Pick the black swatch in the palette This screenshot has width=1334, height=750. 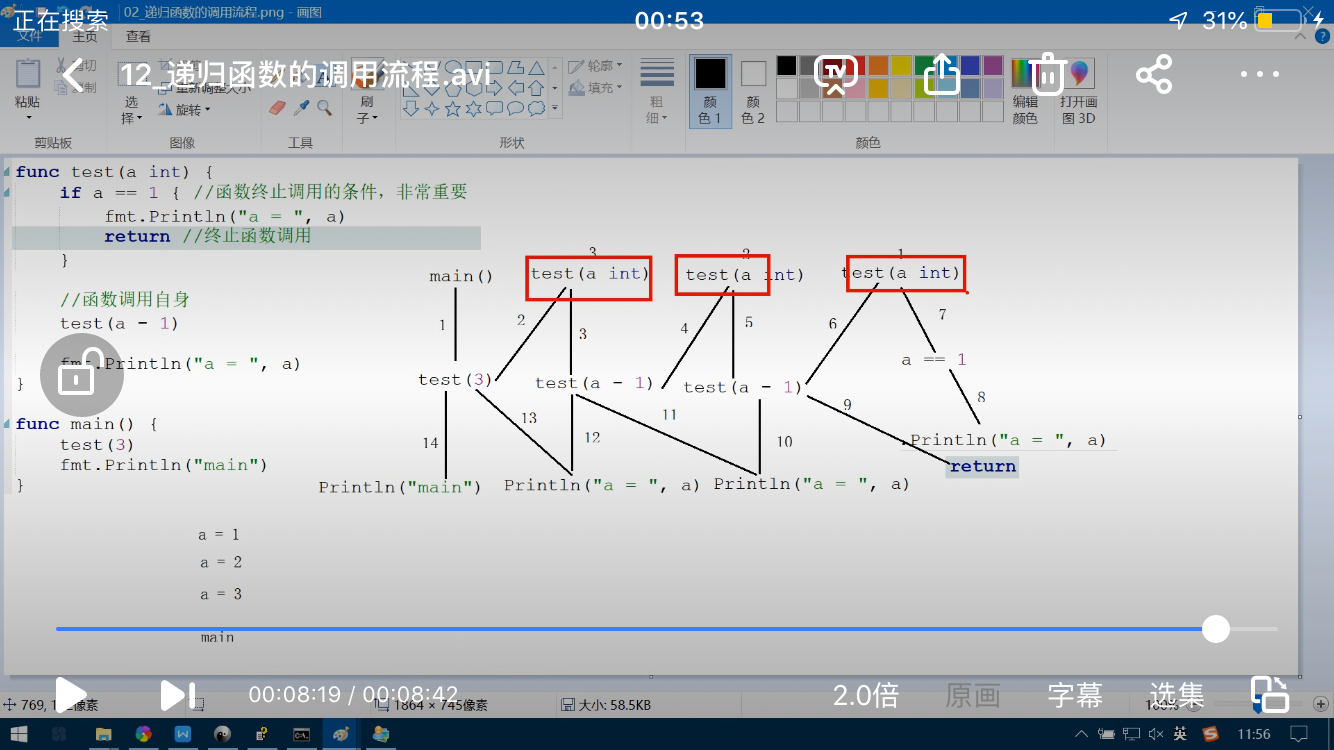click(x=787, y=65)
